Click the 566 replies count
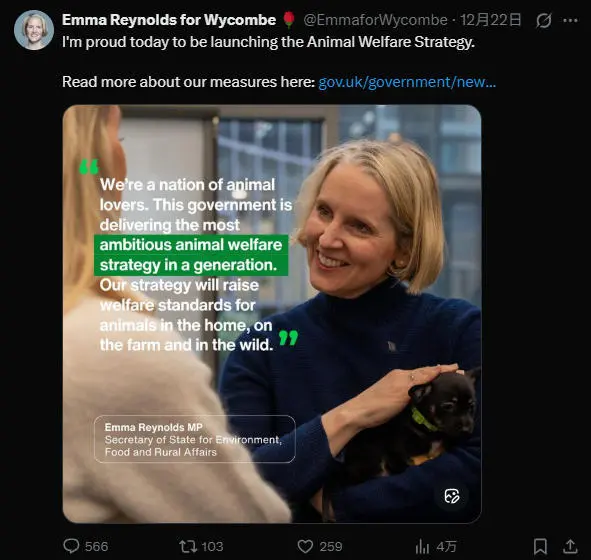This screenshot has height=560, width=591. [96, 546]
